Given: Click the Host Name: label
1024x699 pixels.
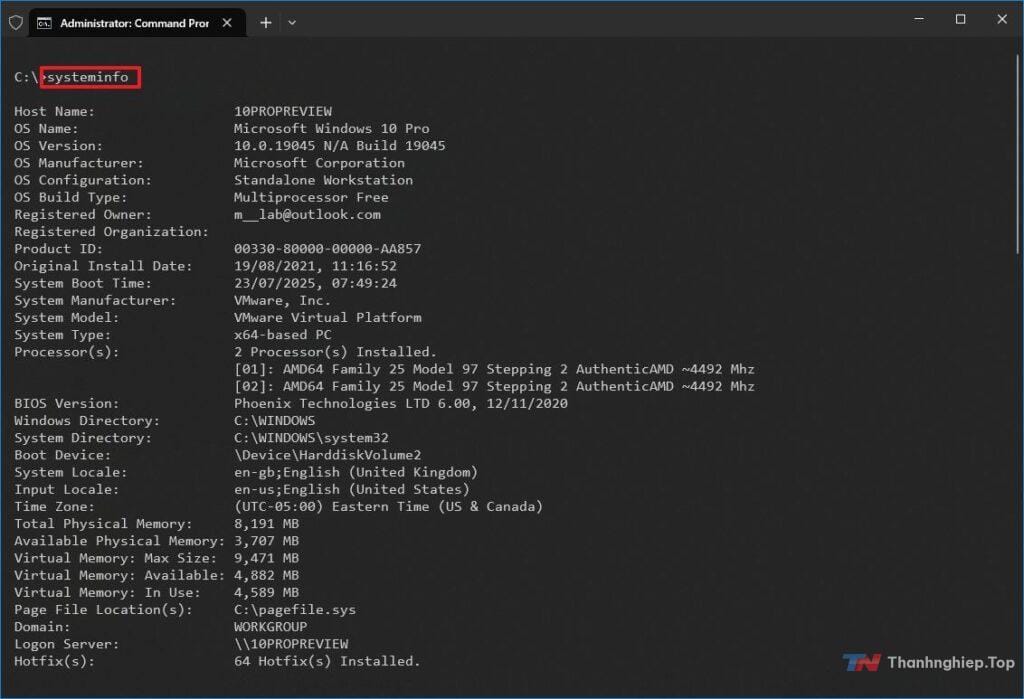Looking at the screenshot, I should point(54,112).
